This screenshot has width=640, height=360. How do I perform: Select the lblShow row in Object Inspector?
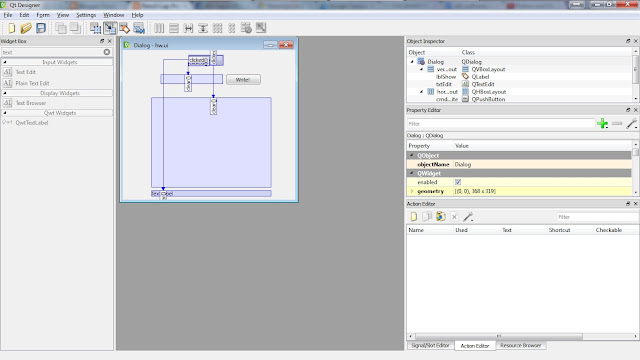(x=519, y=77)
